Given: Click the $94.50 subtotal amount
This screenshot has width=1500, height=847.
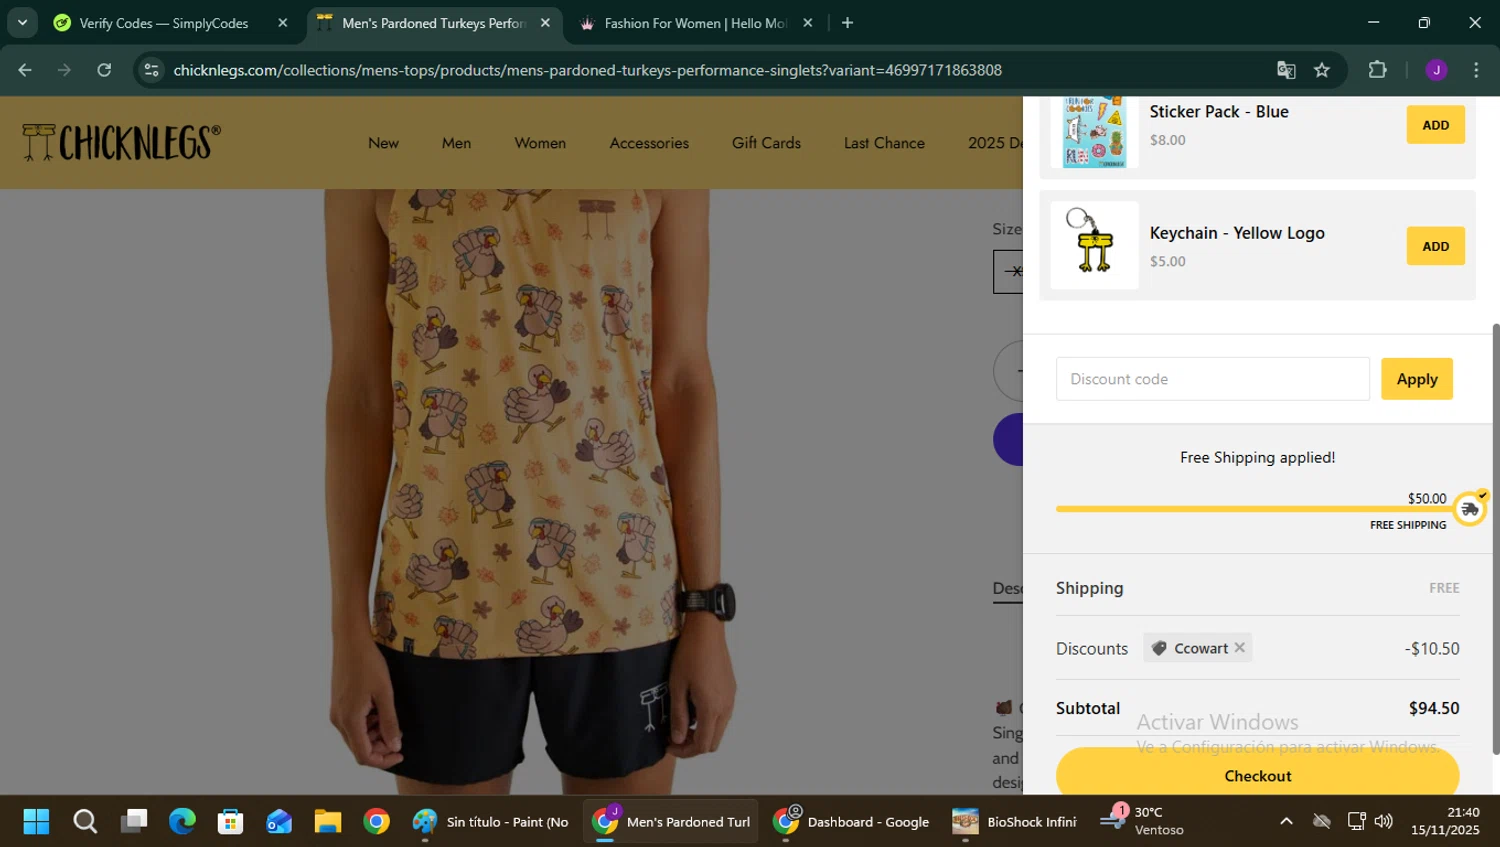Looking at the screenshot, I should (1434, 708).
